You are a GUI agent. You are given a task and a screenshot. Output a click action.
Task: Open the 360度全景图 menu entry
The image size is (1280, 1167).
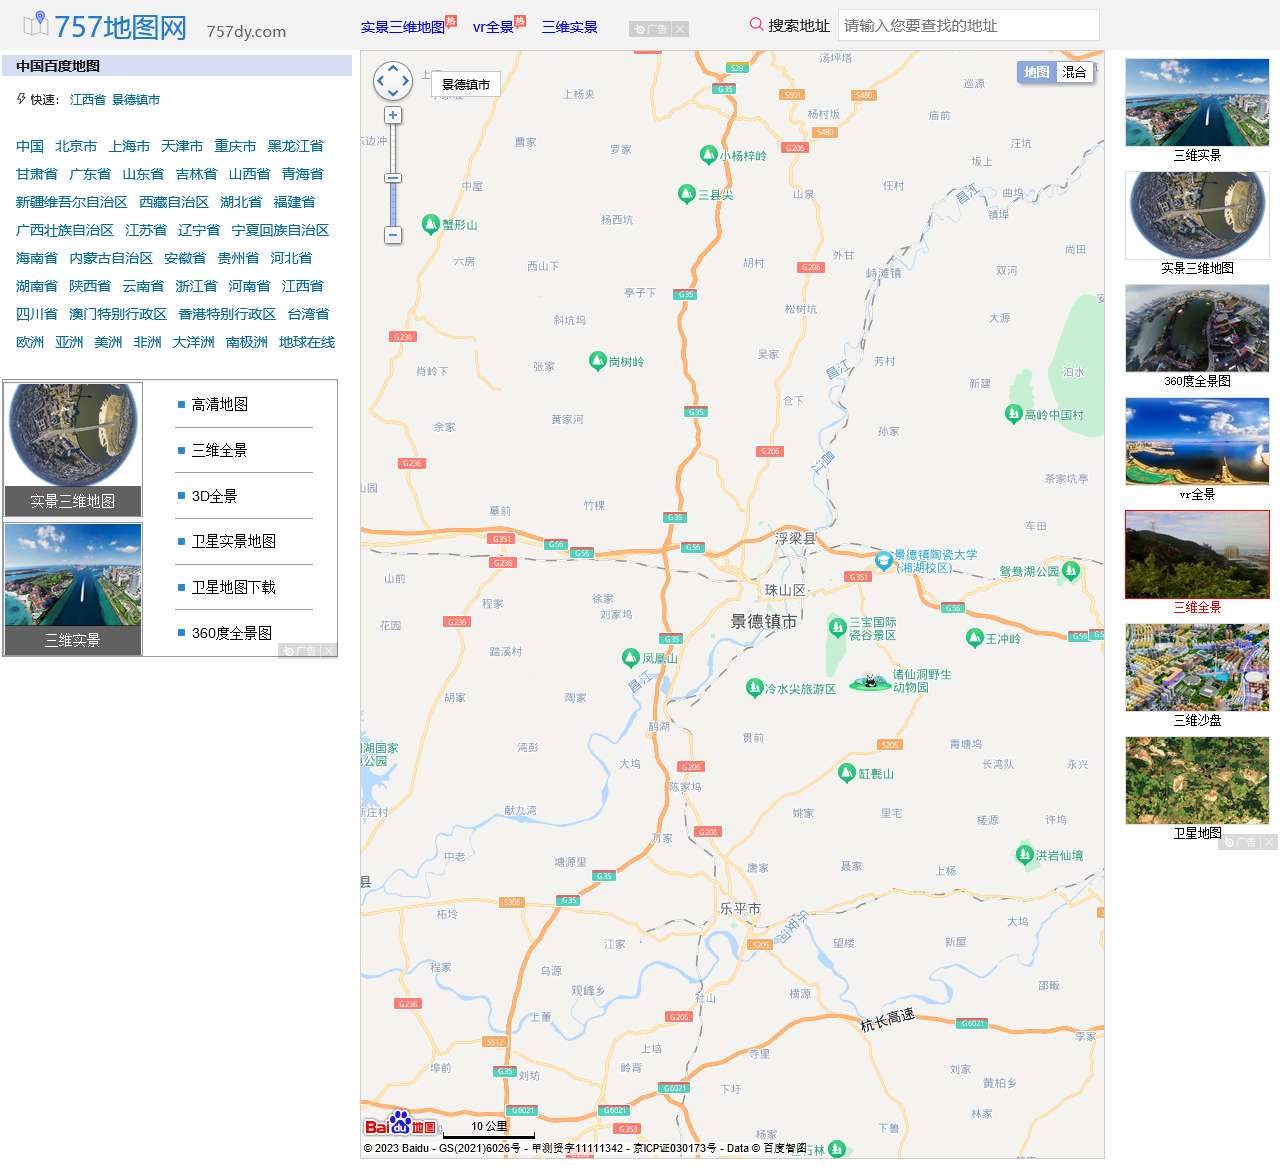coord(232,633)
